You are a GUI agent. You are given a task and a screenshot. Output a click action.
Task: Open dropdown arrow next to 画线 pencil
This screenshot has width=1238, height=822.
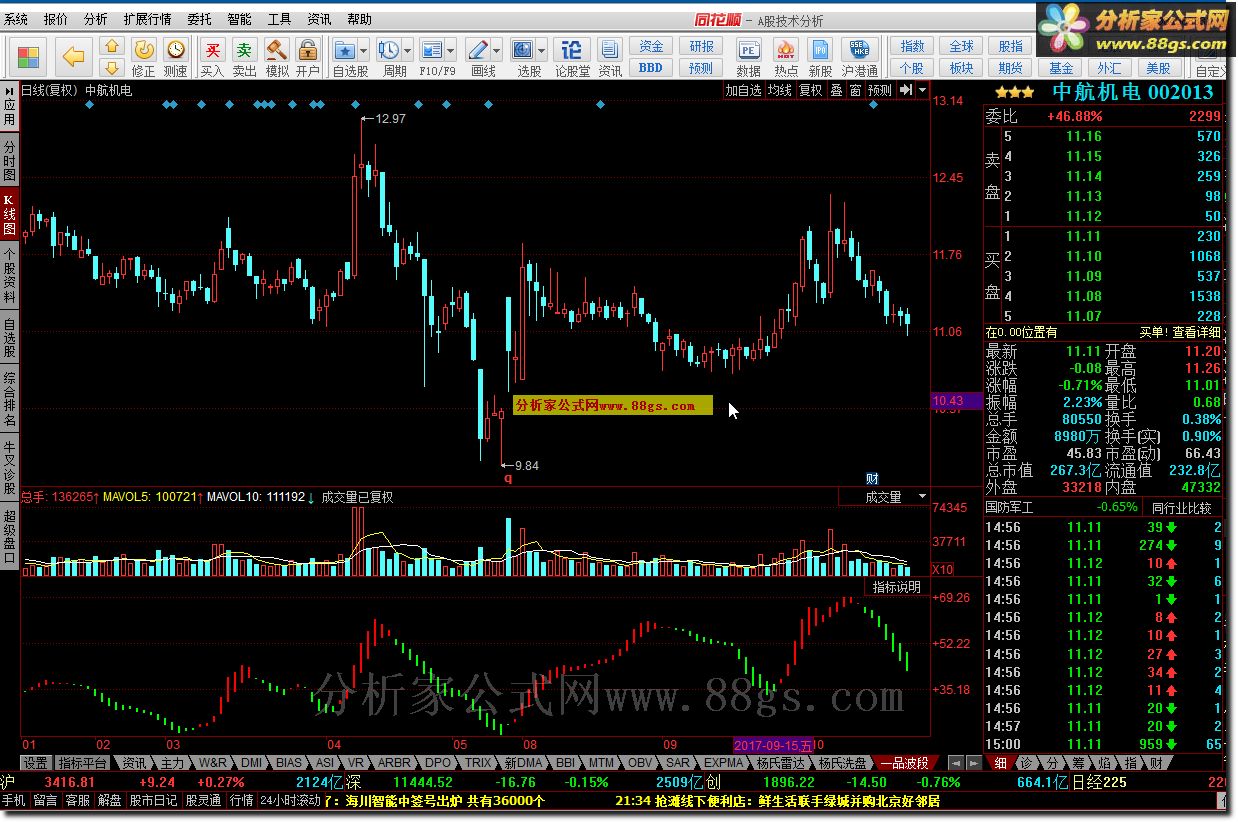[x=496, y=50]
